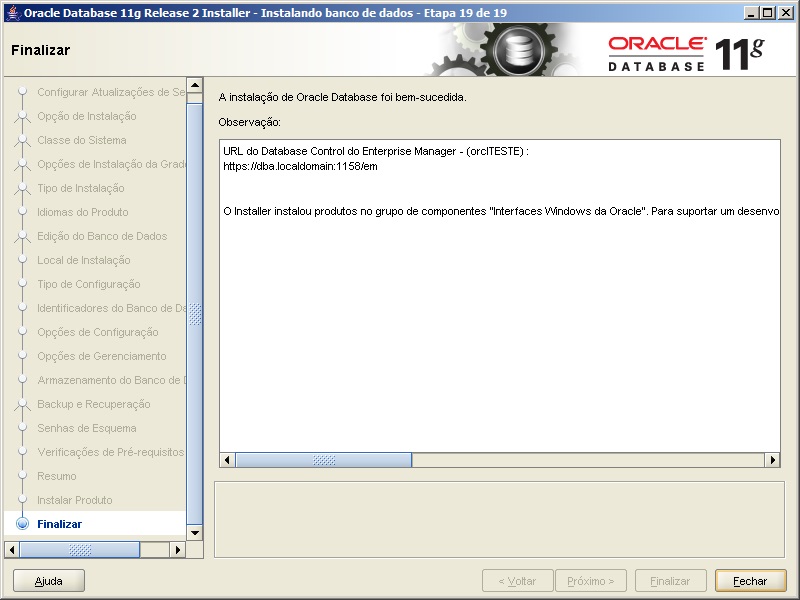Image resolution: width=800 pixels, height=600 pixels.
Task: Click Opções de Instalação da Grade branch icon
Action: 22,165
